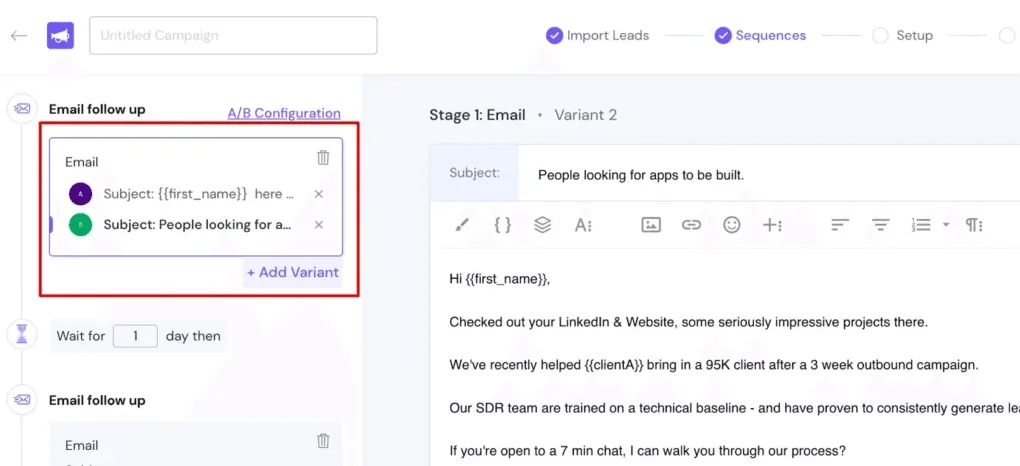
Task: Click the plus more-insert options icon
Action: 772,225
